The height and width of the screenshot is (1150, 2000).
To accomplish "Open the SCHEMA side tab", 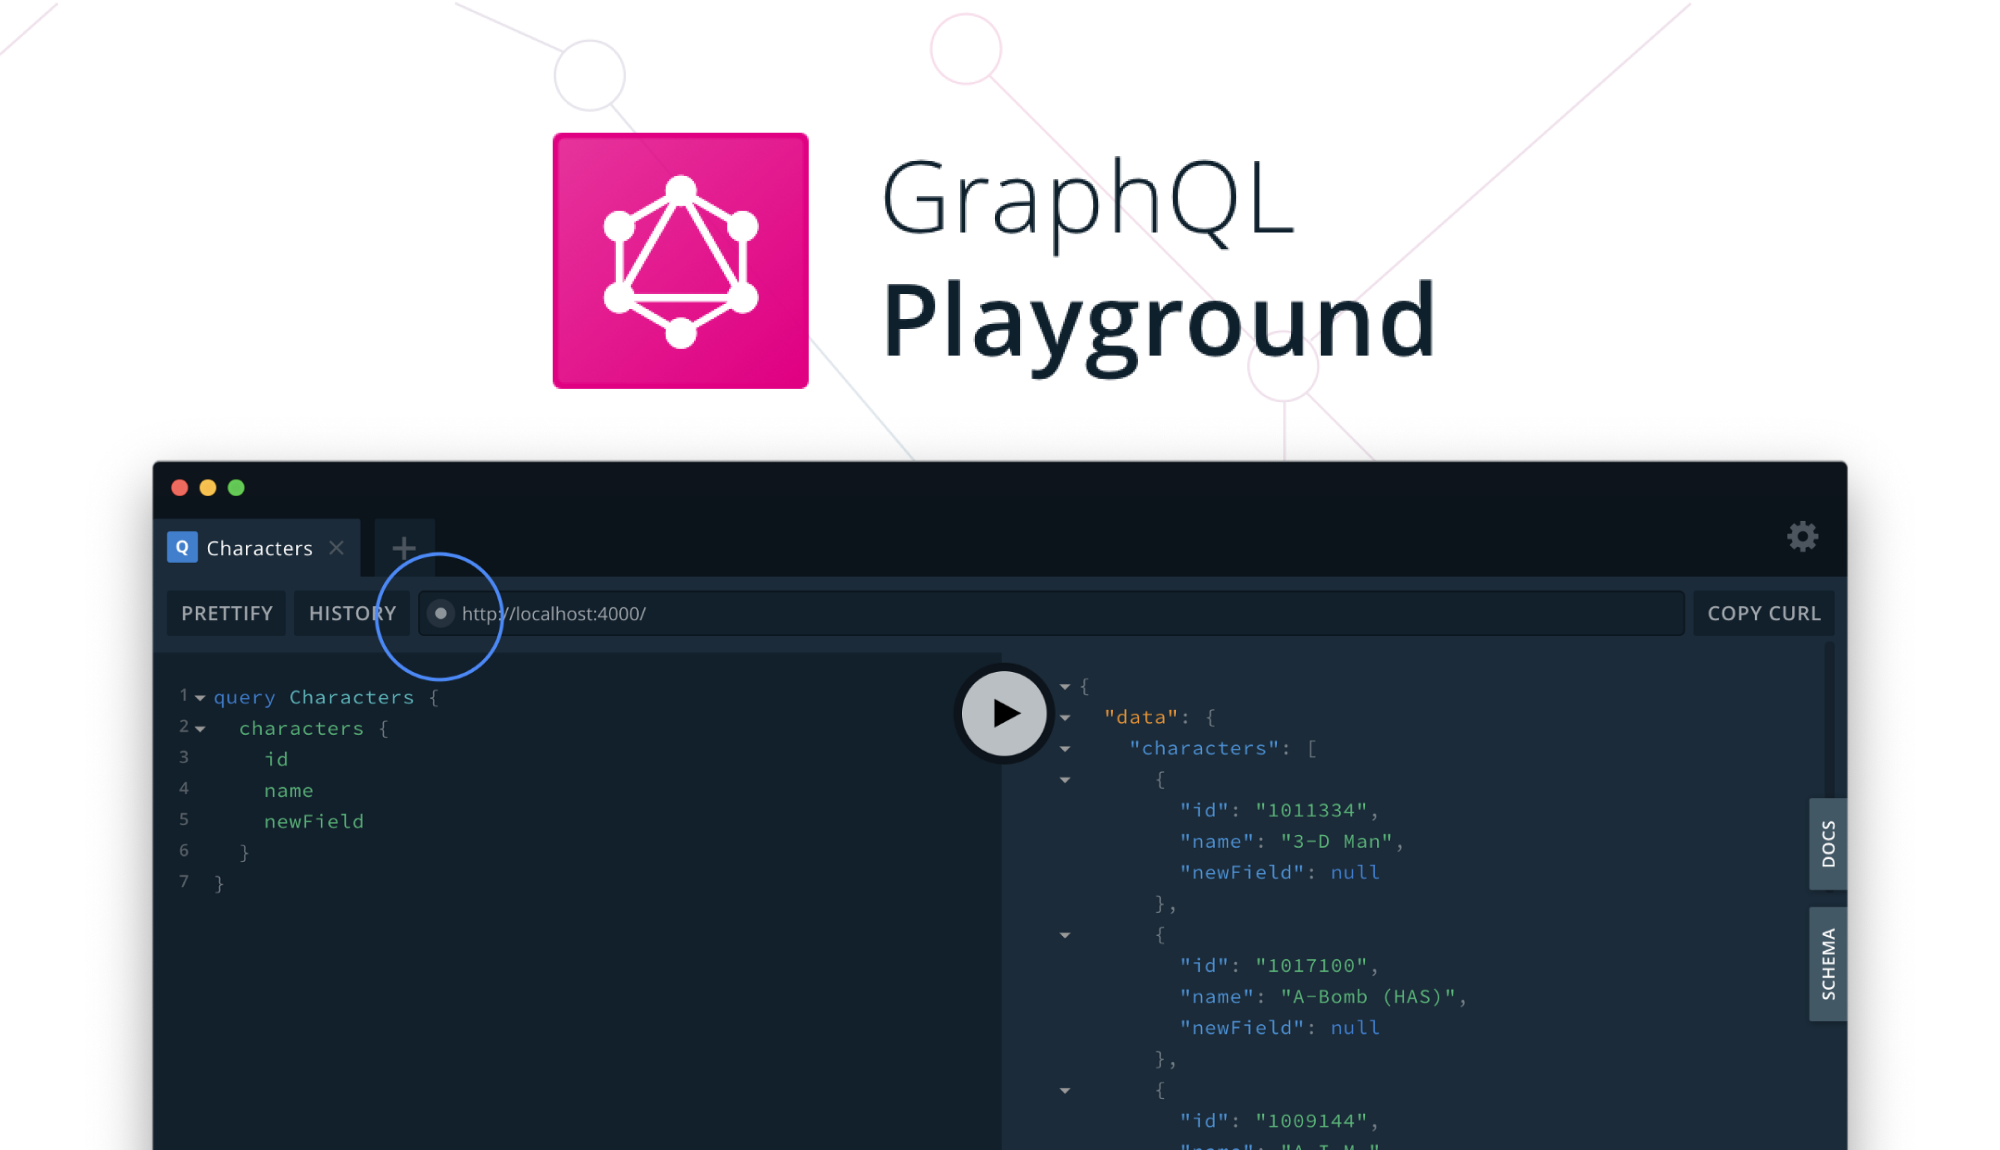I will click(1828, 964).
